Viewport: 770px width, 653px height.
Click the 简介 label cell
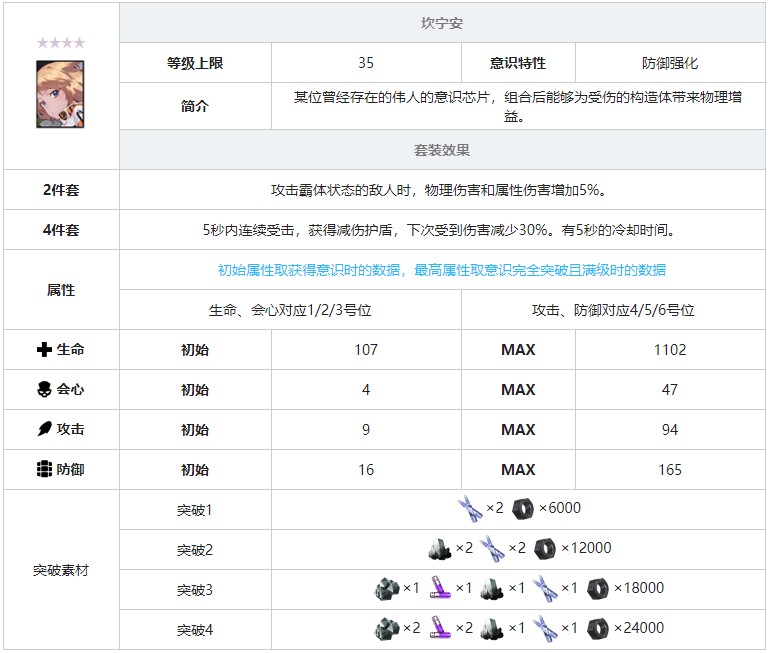pos(195,106)
